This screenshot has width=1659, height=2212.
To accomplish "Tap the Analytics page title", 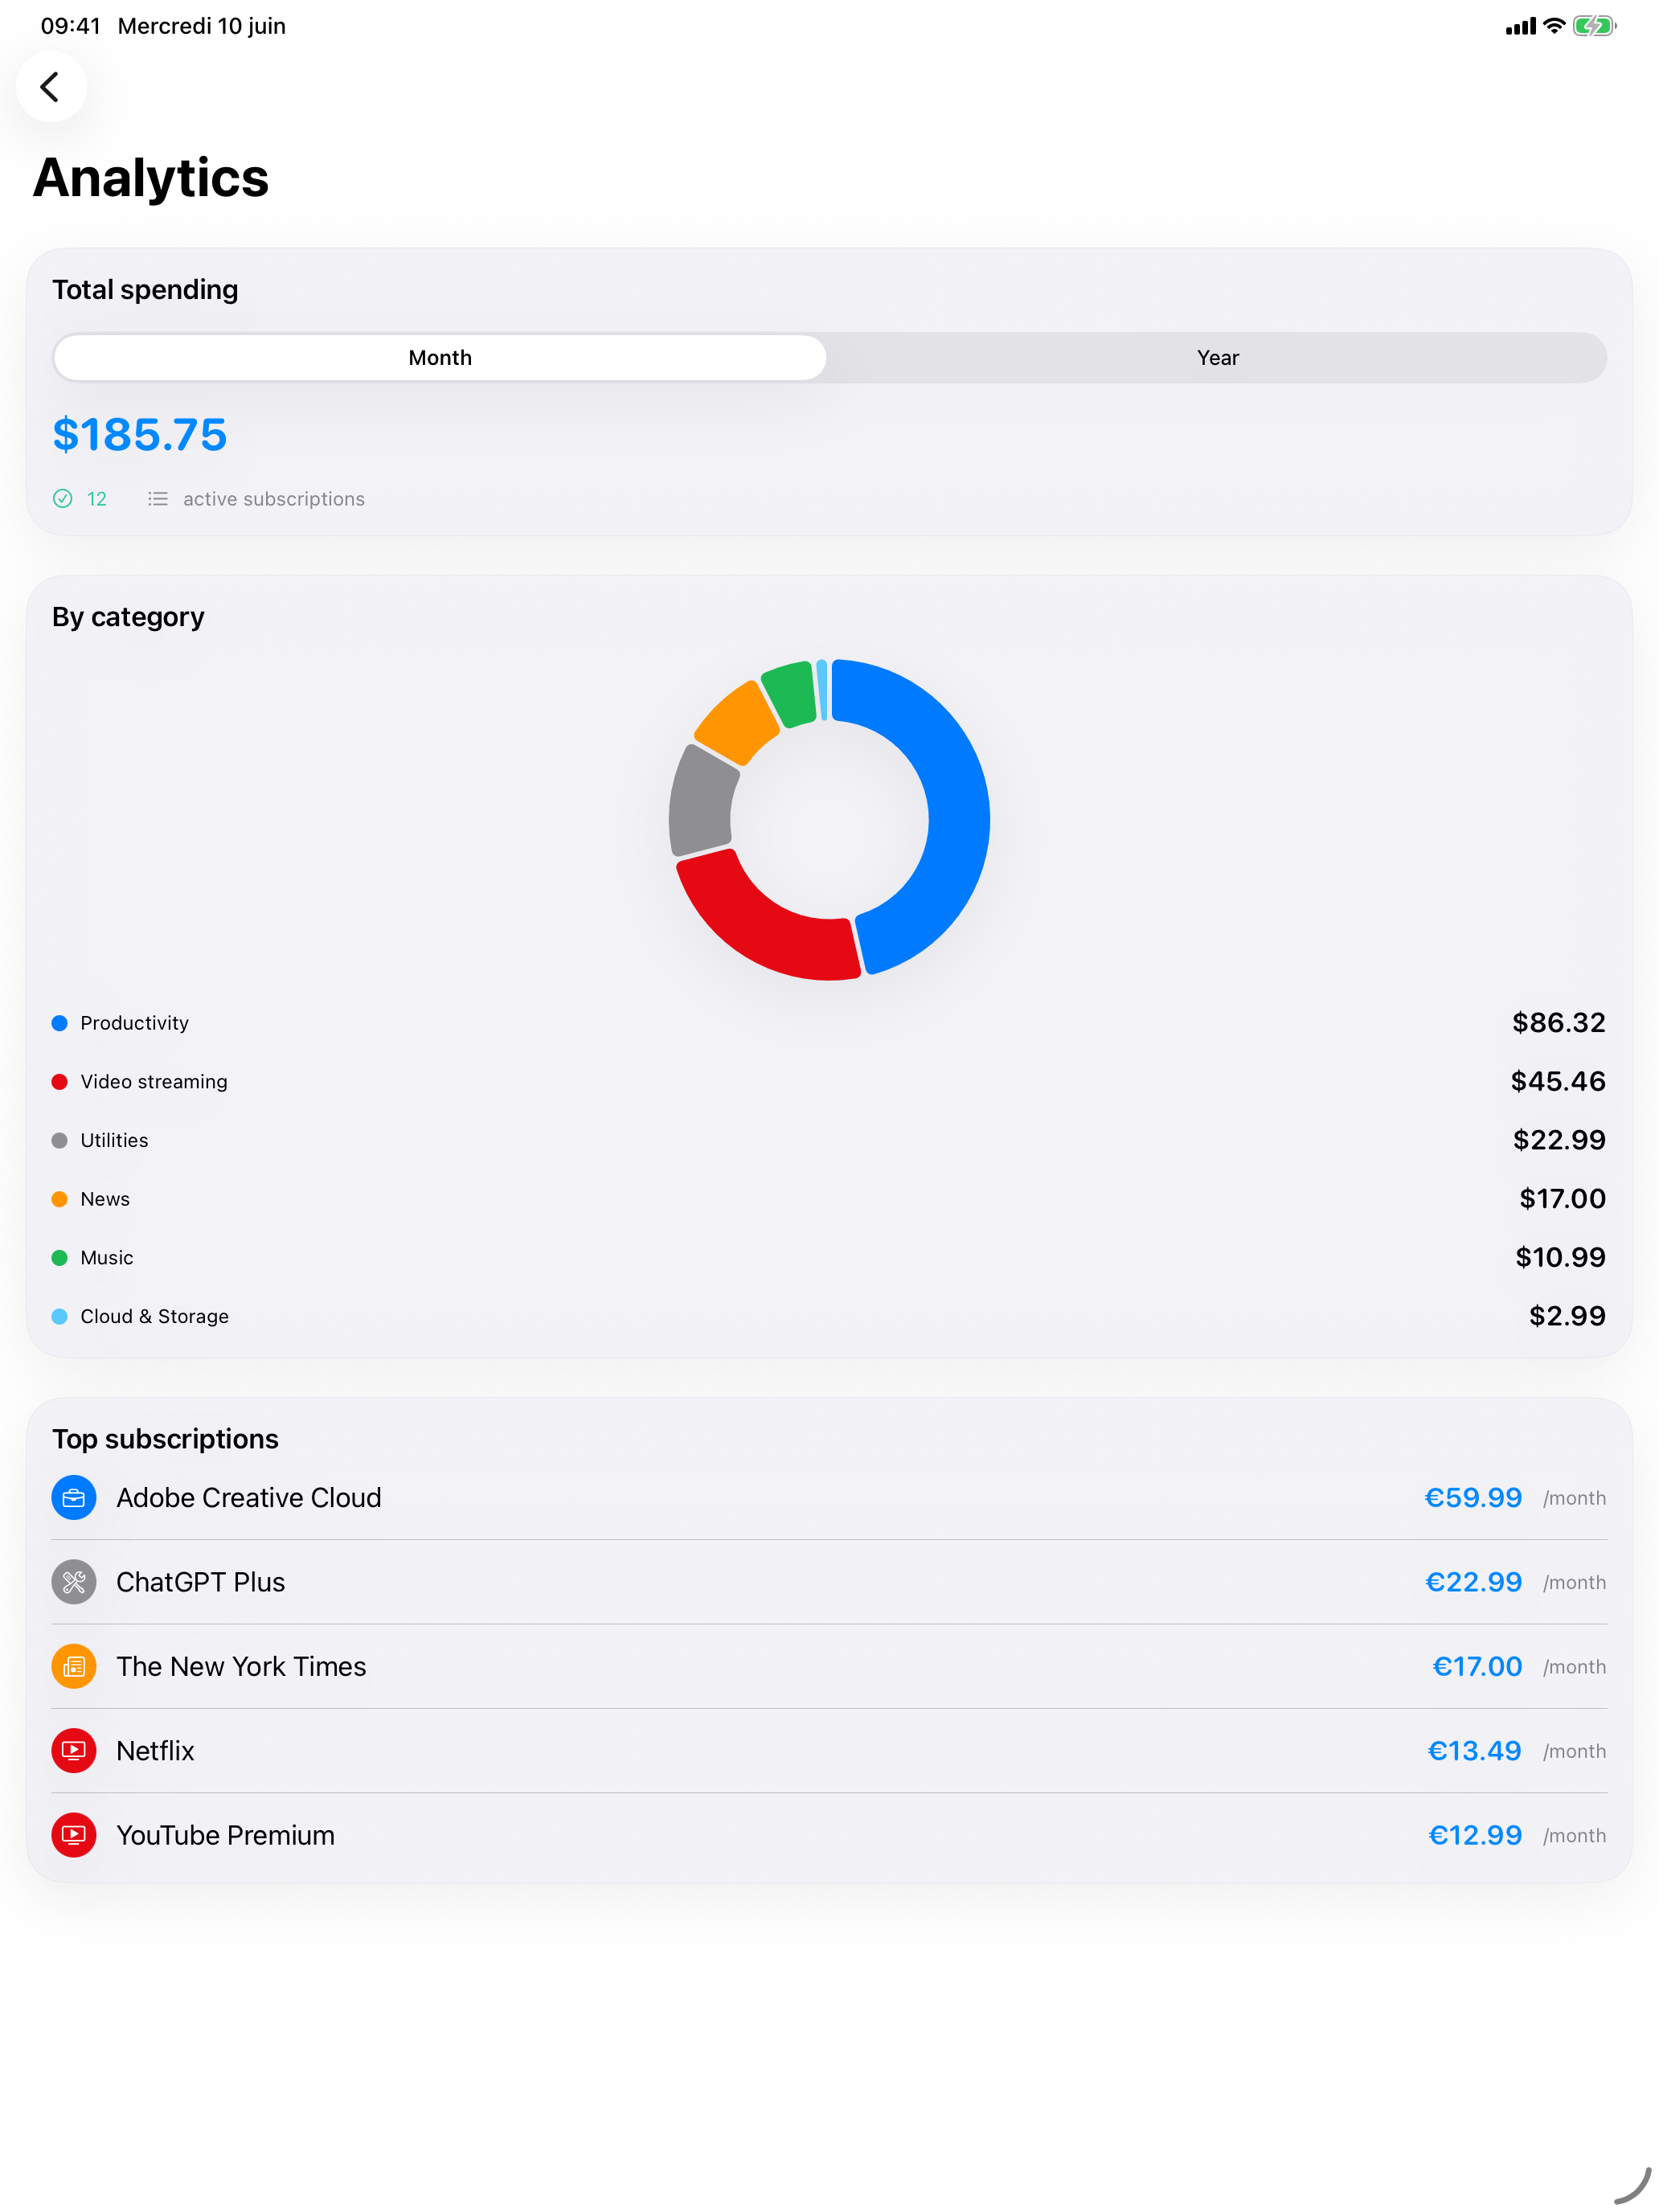I will (151, 178).
